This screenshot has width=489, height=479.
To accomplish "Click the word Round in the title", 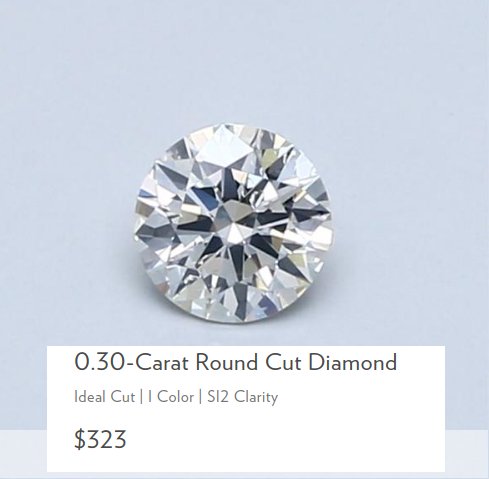I will [227, 362].
